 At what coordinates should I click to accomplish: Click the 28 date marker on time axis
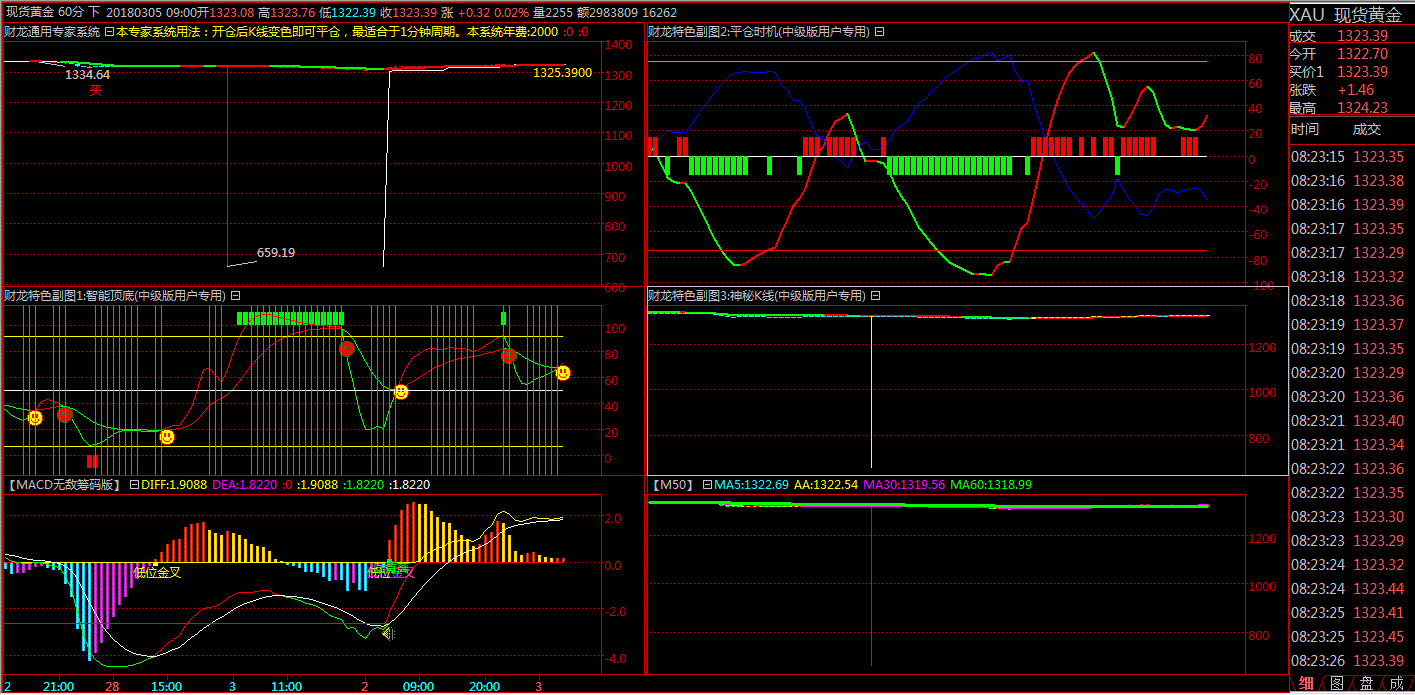(x=112, y=687)
